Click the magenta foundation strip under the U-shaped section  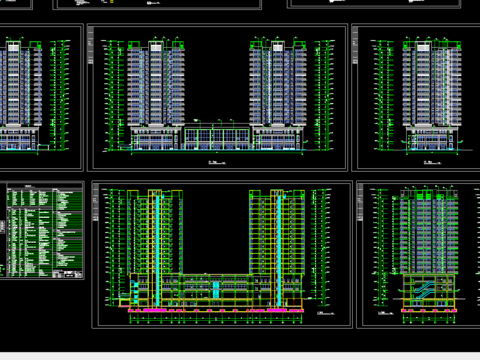(216, 310)
